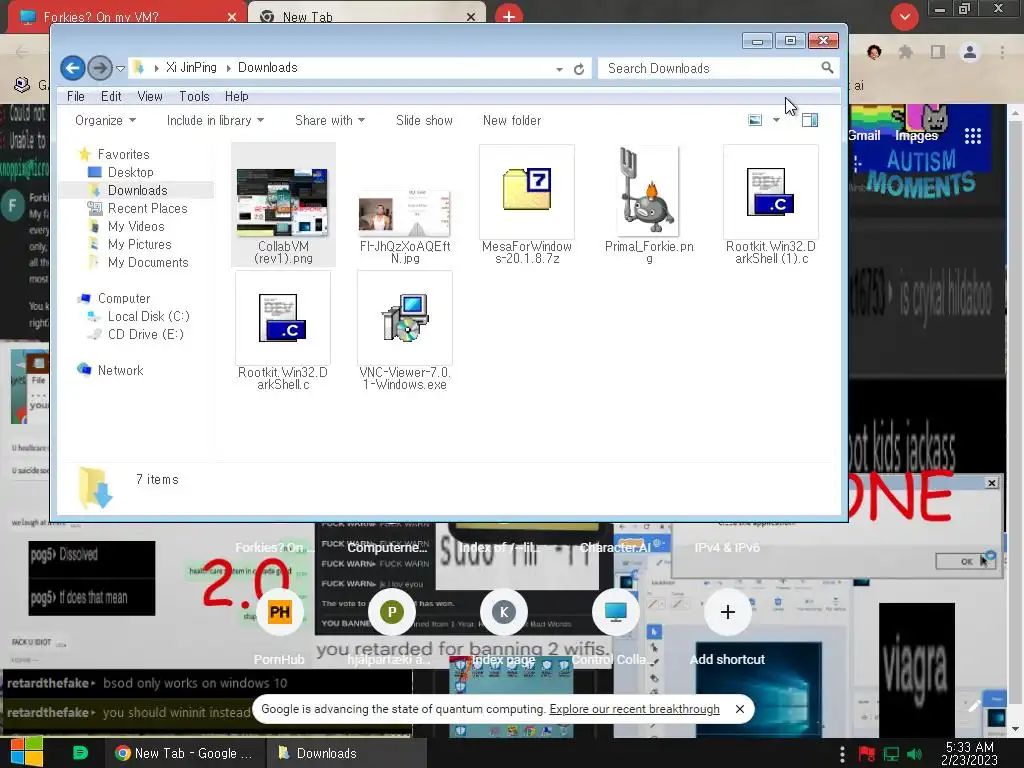This screenshot has height=768, width=1024.
Task: Click the Change your view icon
Action: click(755, 120)
